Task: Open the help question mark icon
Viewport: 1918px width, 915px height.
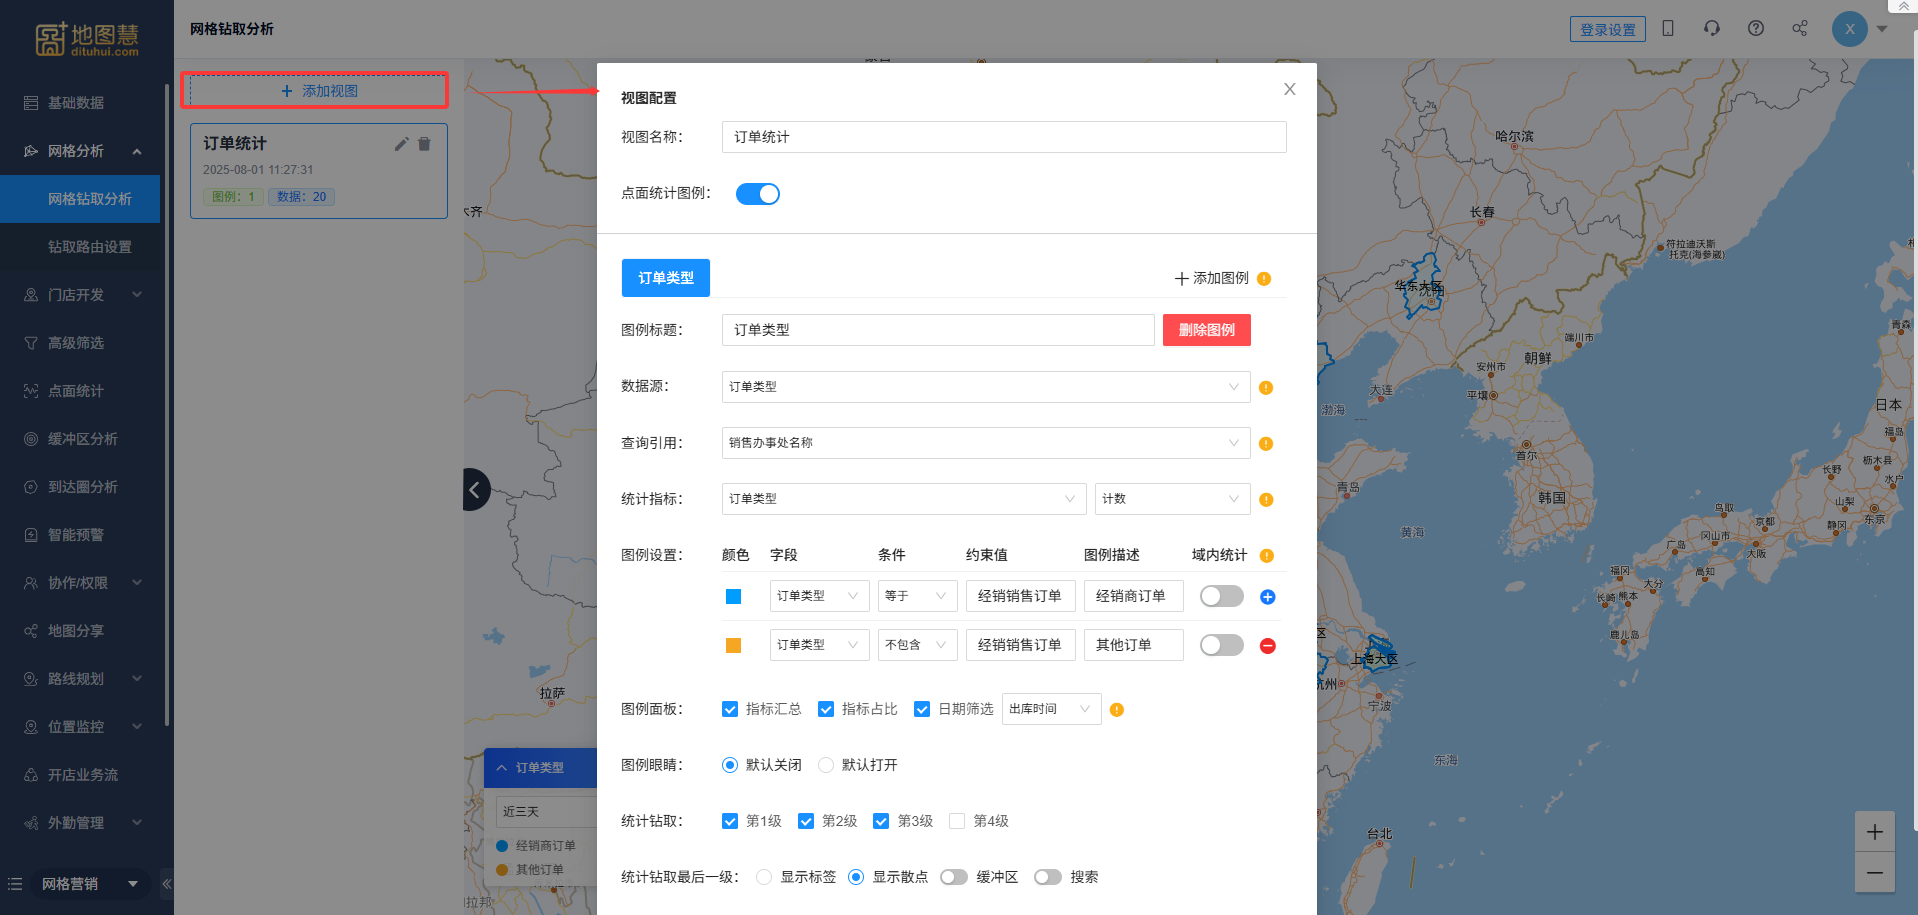Action: pos(1755,29)
